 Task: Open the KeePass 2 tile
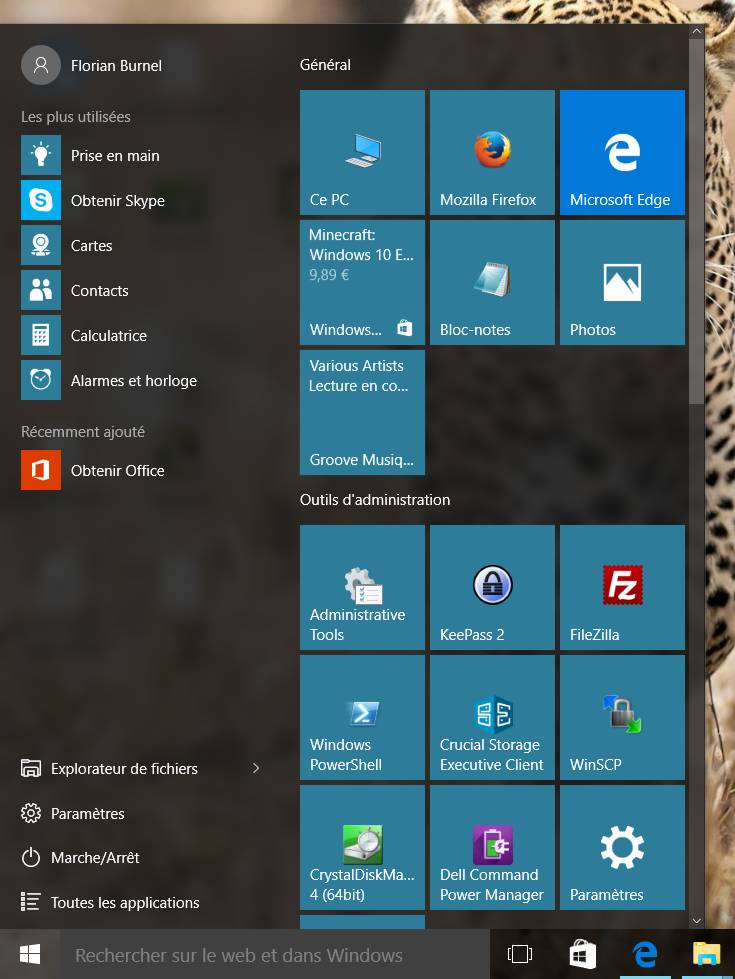pos(492,587)
